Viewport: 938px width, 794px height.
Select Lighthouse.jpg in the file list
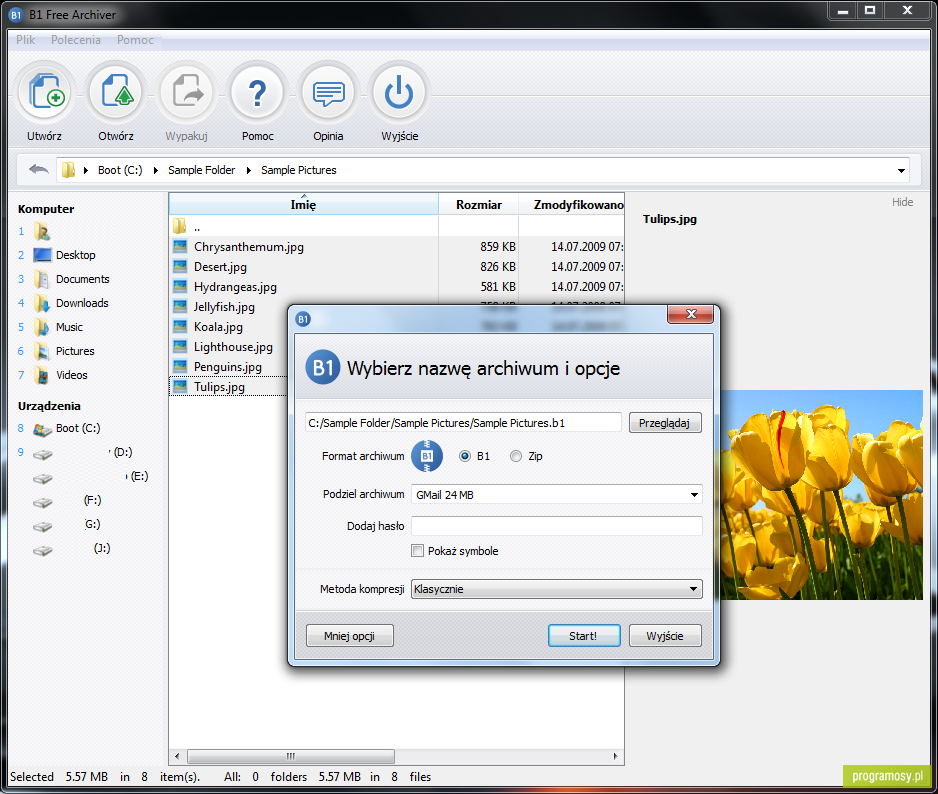pyautogui.click(x=233, y=346)
